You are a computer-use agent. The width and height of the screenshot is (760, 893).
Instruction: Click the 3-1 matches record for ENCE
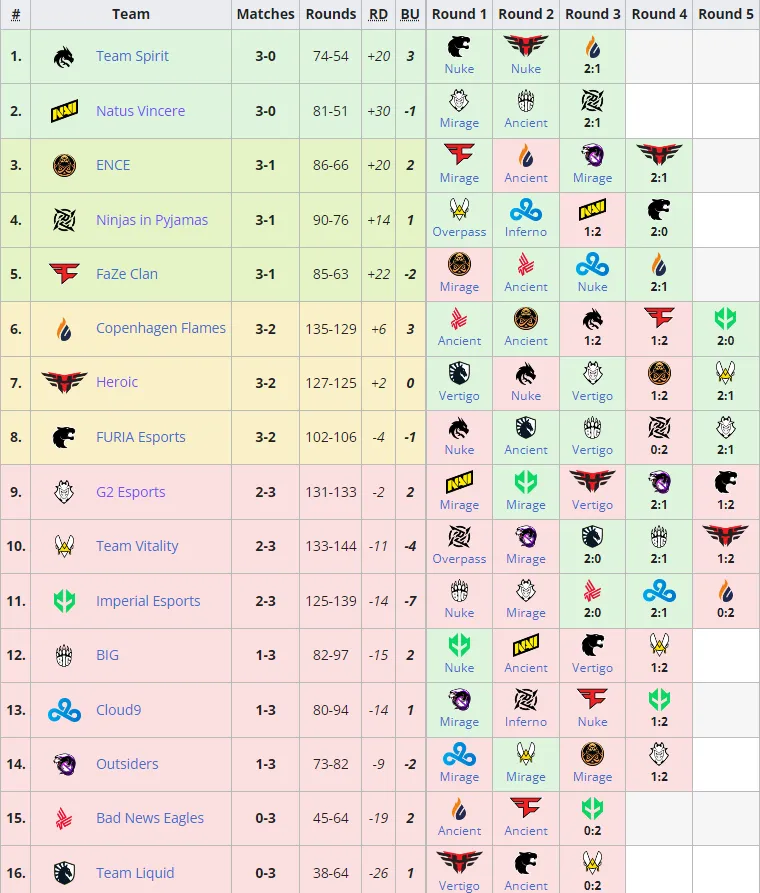[x=265, y=166]
